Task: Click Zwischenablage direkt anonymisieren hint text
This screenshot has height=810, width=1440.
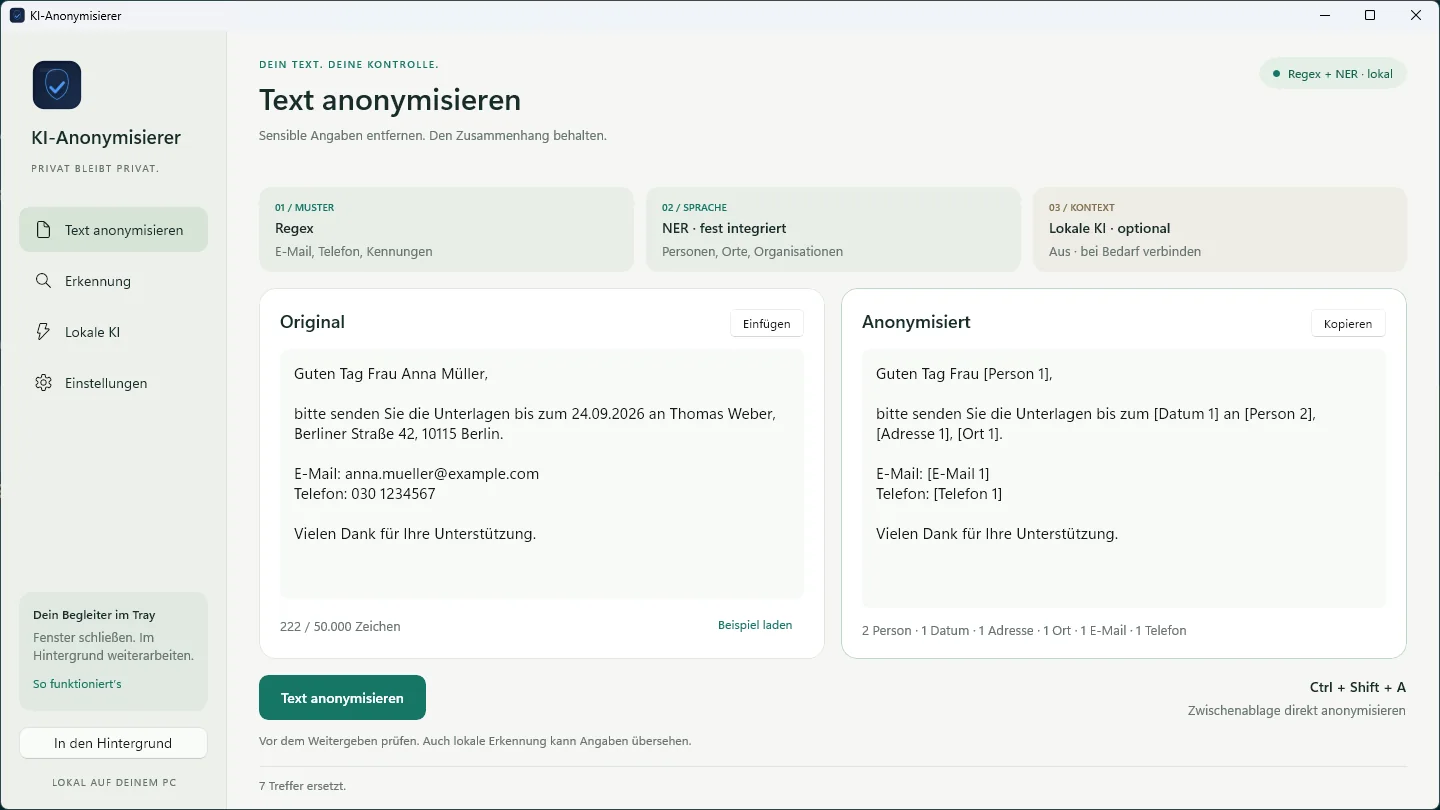Action: pyautogui.click(x=1297, y=711)
